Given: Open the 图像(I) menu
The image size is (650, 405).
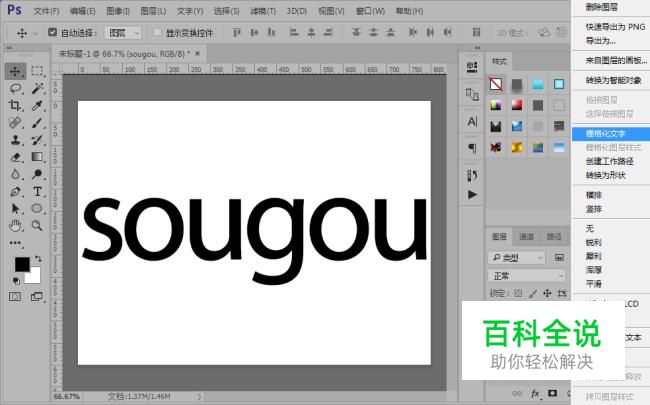Looking at the screenshot, I should coord(118,11).
